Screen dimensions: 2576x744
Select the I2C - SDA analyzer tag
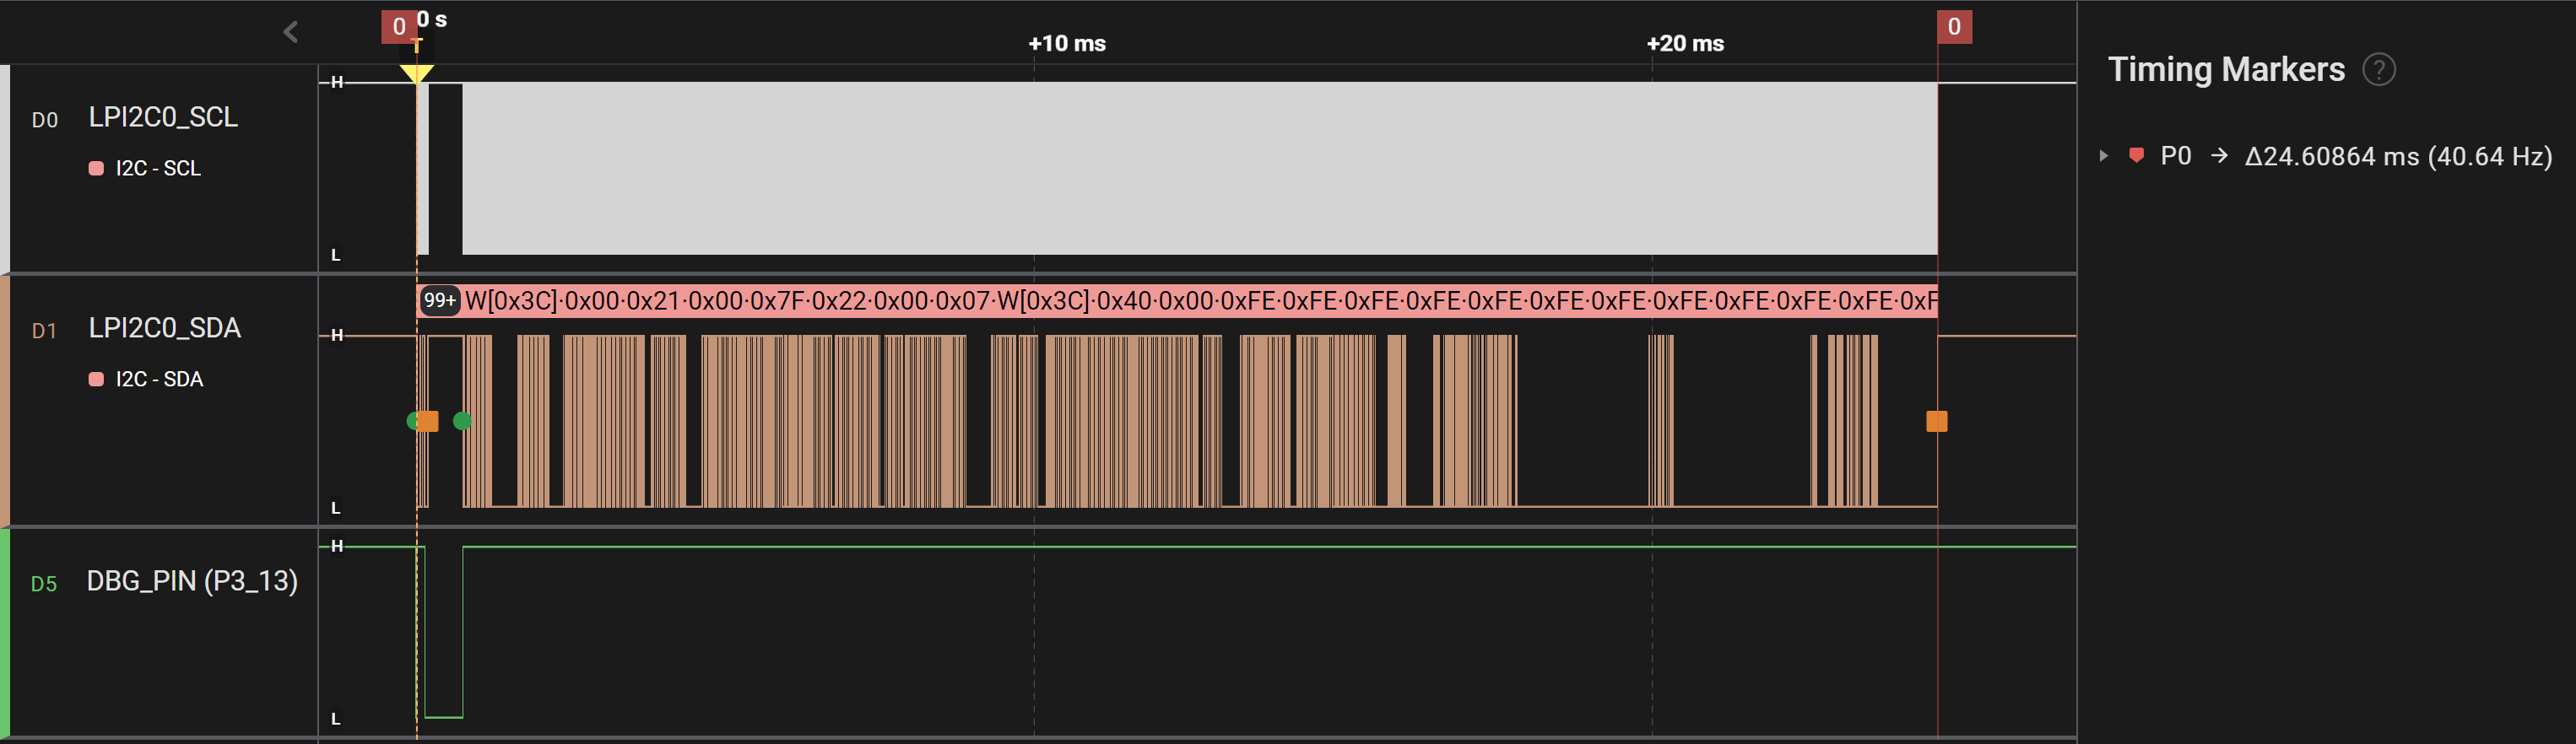point(158,380)
